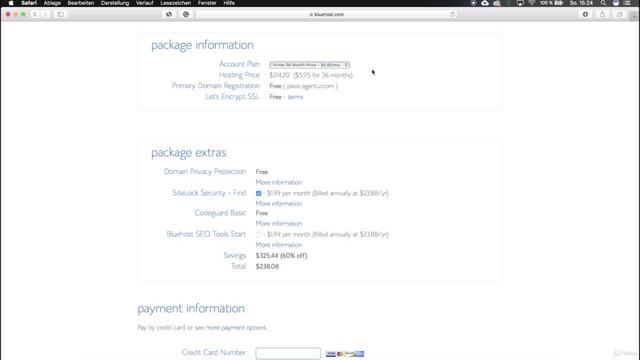Open More information under Domain Privacy Protection
Screen dimensions: 640x360
click(279, 182)
